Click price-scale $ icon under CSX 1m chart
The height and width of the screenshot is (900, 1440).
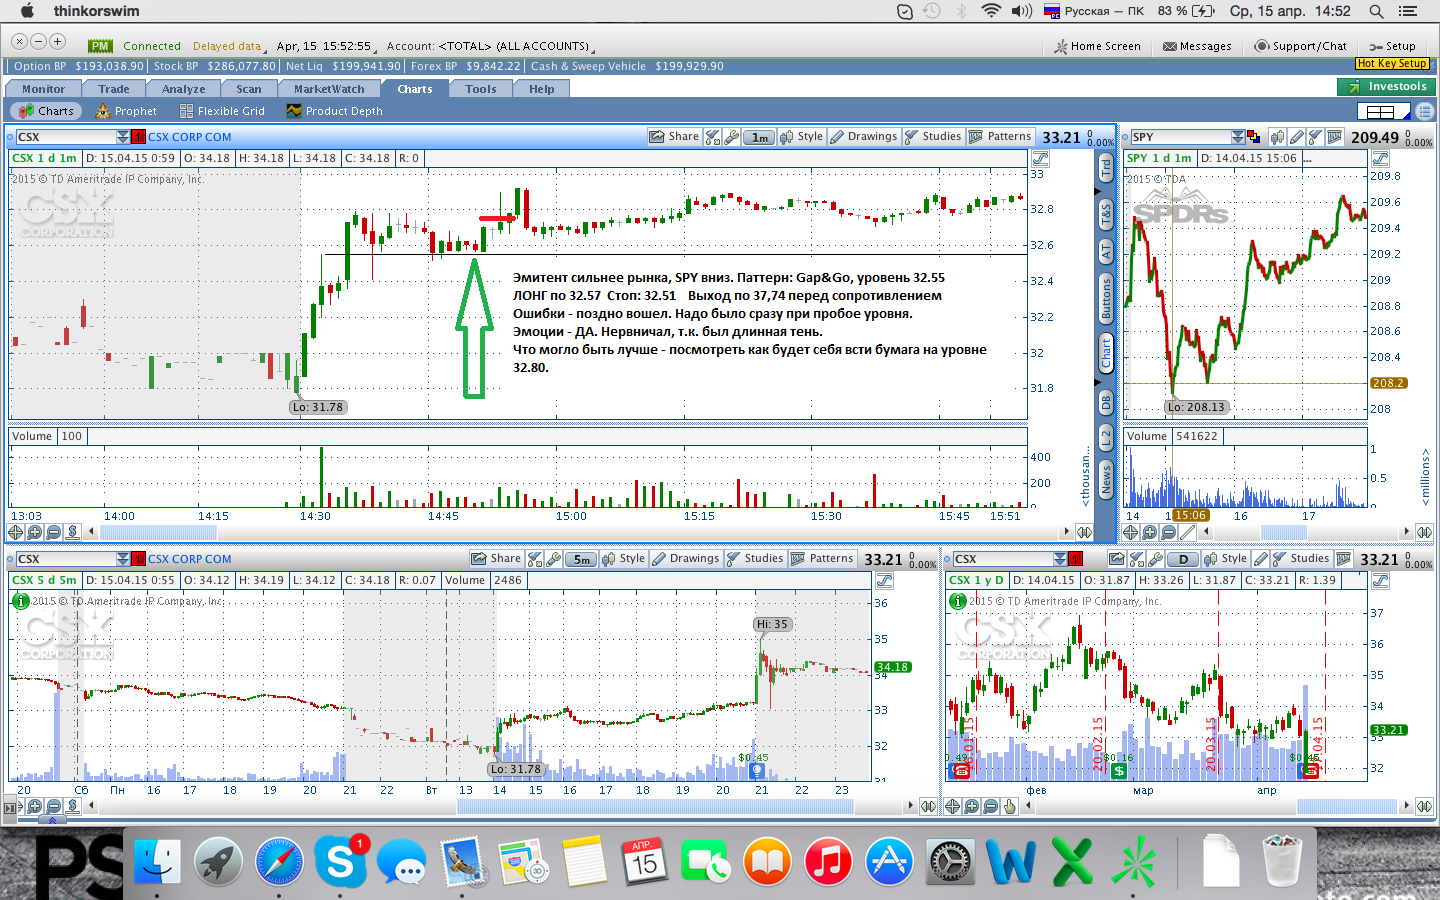click(x=73, y=532)
